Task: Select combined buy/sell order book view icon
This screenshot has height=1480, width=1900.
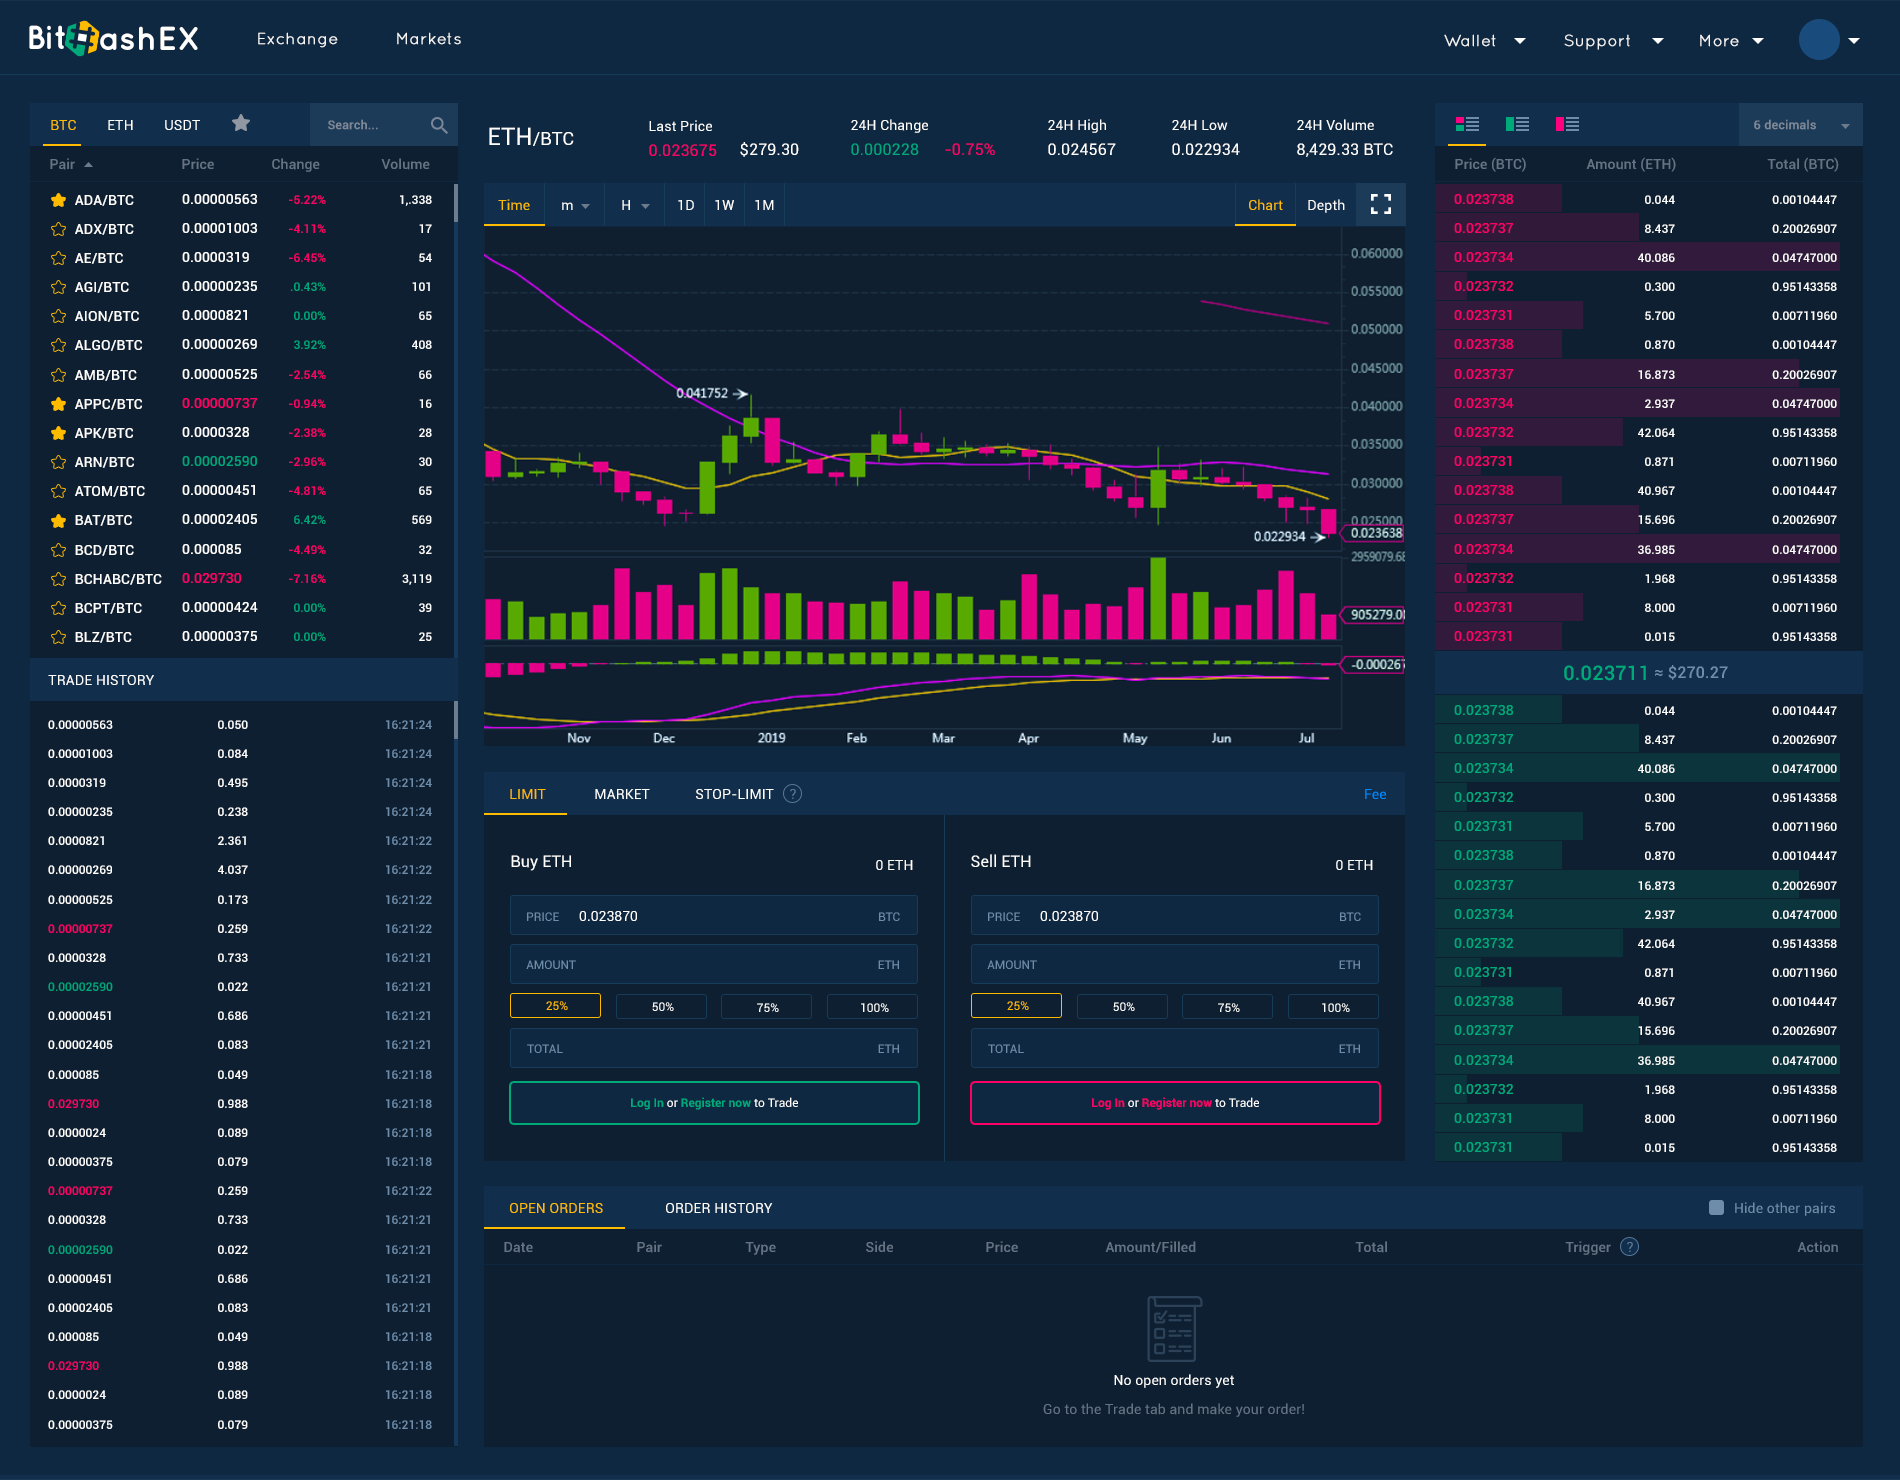Action: point(1467,125)
